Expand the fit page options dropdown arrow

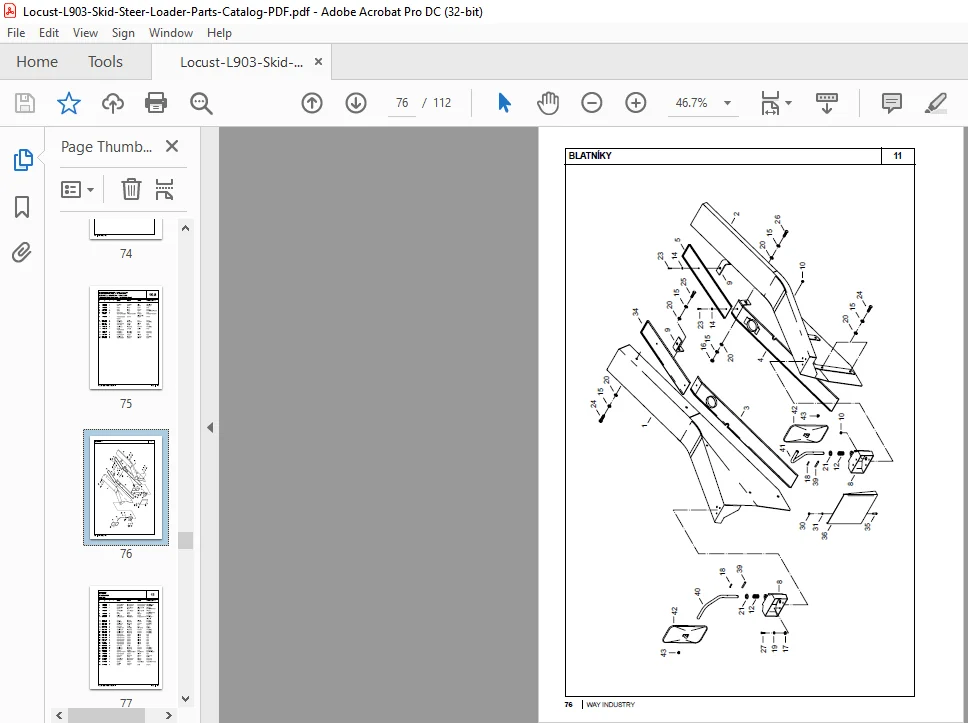pyautogui.click(x=788, y=103)
